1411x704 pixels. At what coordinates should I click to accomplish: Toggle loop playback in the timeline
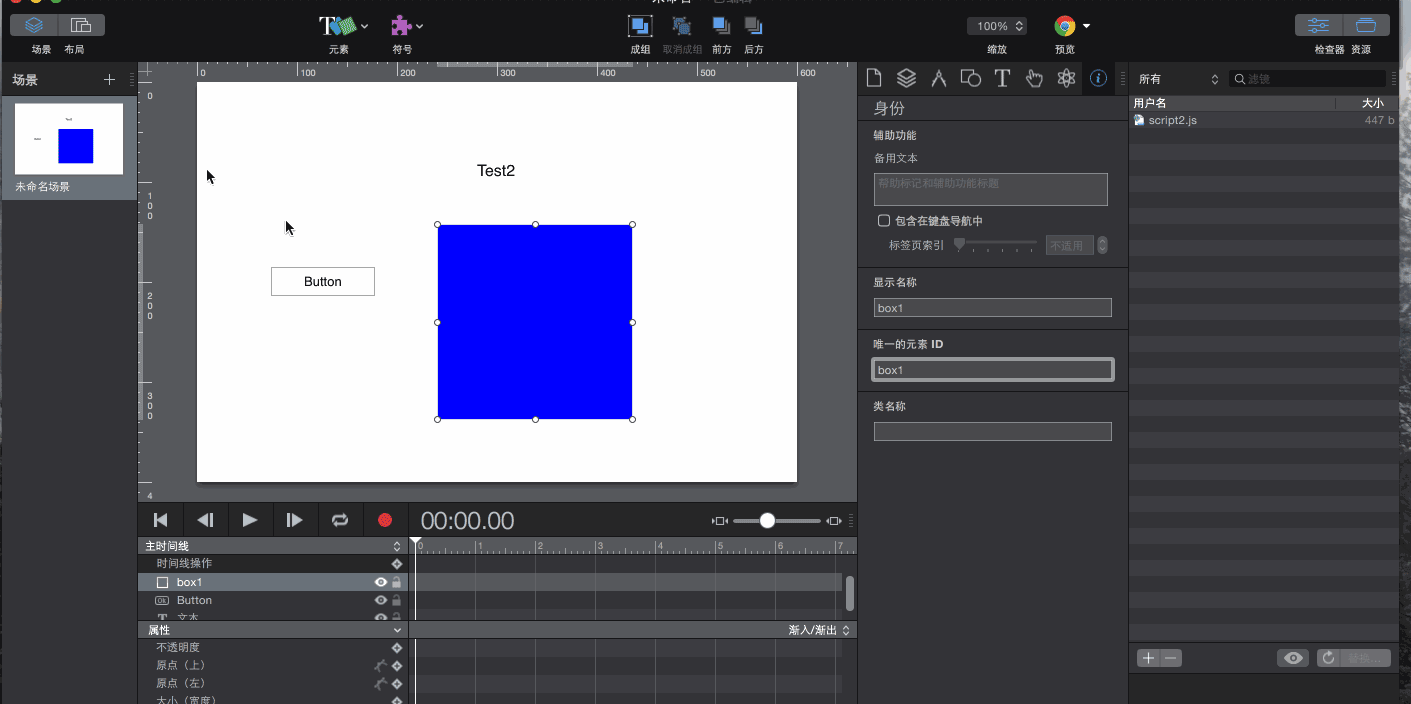click(x=340, y=520)
